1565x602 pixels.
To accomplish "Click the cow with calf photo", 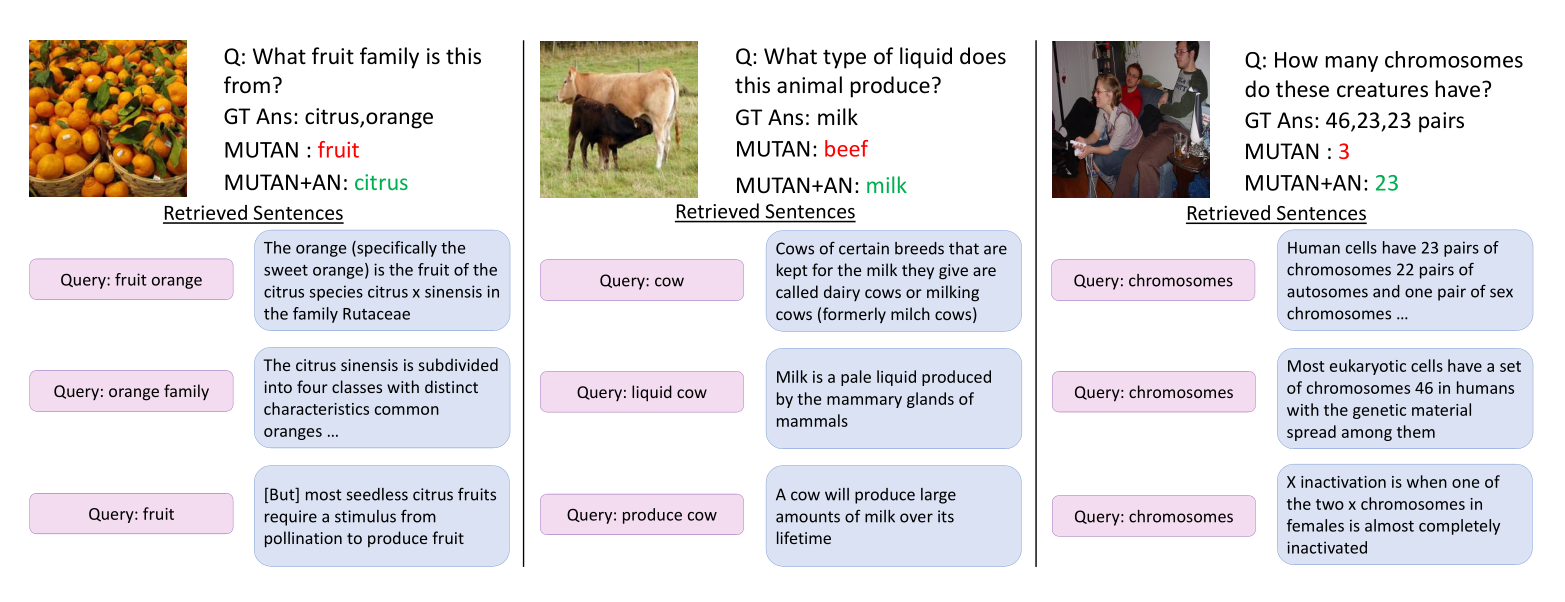I will tap(619, 119).
